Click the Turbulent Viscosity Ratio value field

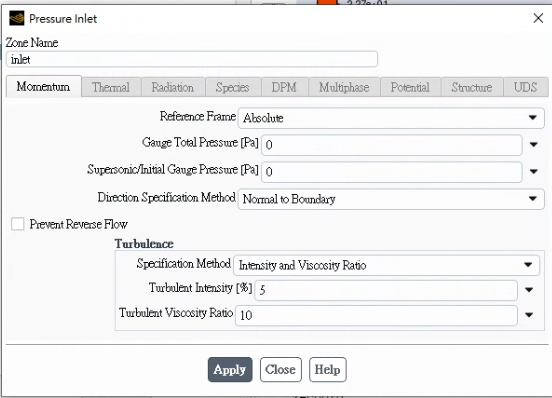point(376,315)
